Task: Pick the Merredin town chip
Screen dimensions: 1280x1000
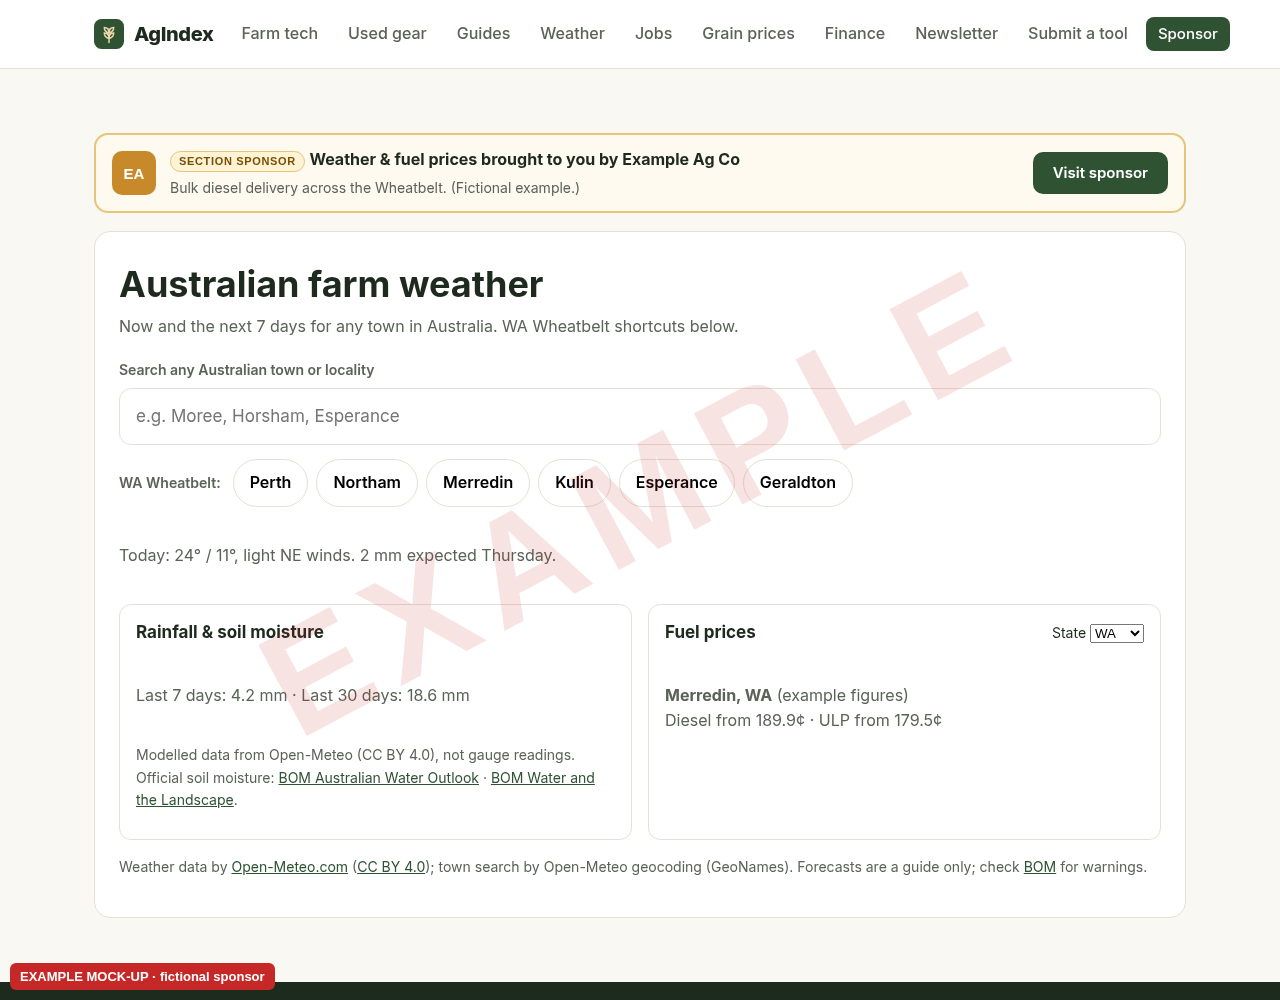Action: click(x=478, y=483)
